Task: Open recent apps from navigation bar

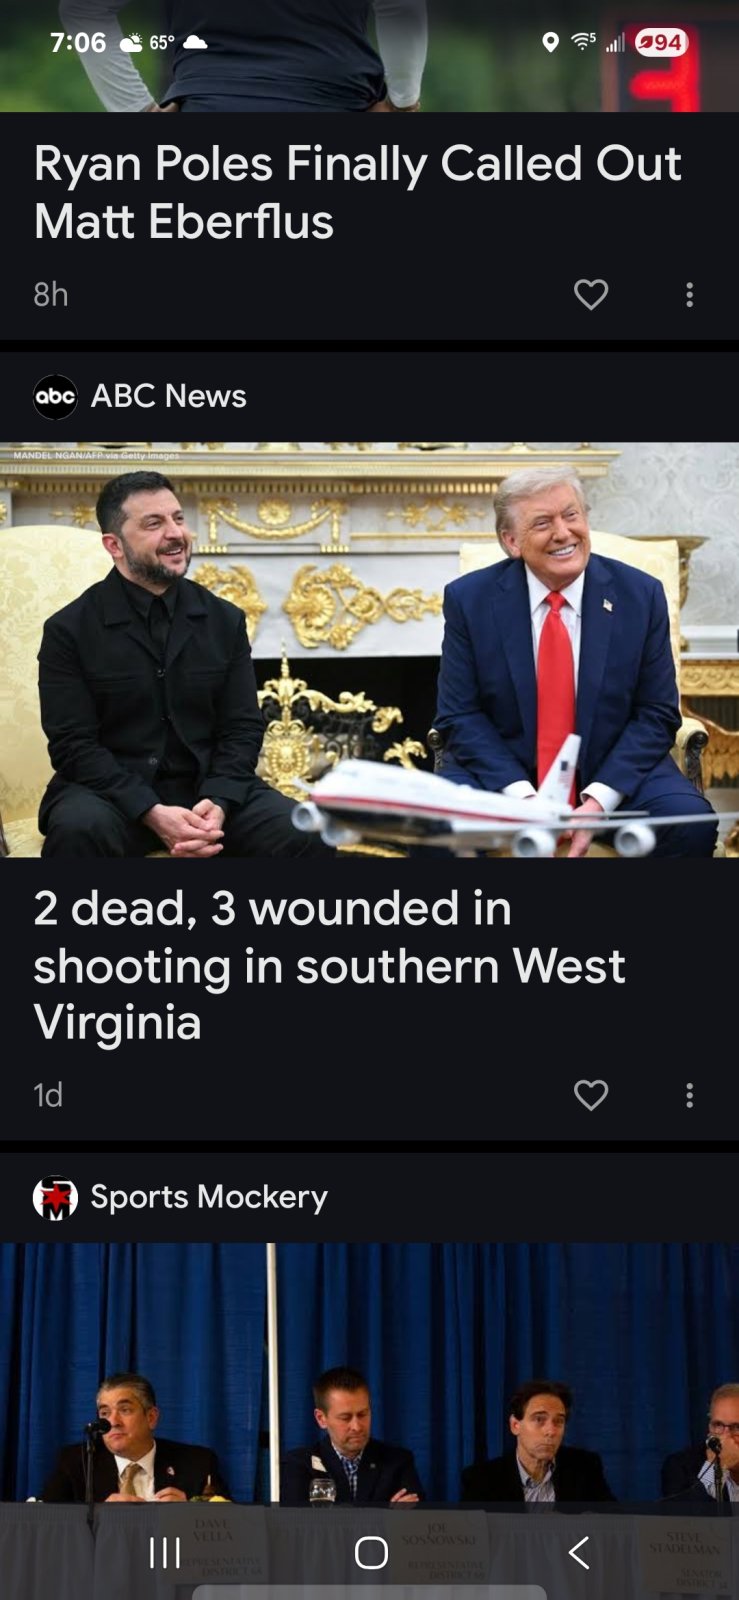Action: (165, 1552)
